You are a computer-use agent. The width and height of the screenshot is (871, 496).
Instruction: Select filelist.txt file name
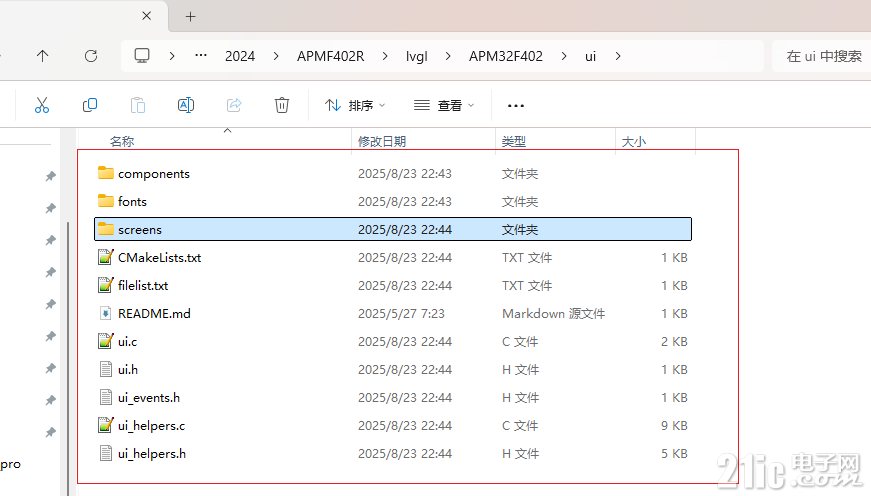pos(143,285)
